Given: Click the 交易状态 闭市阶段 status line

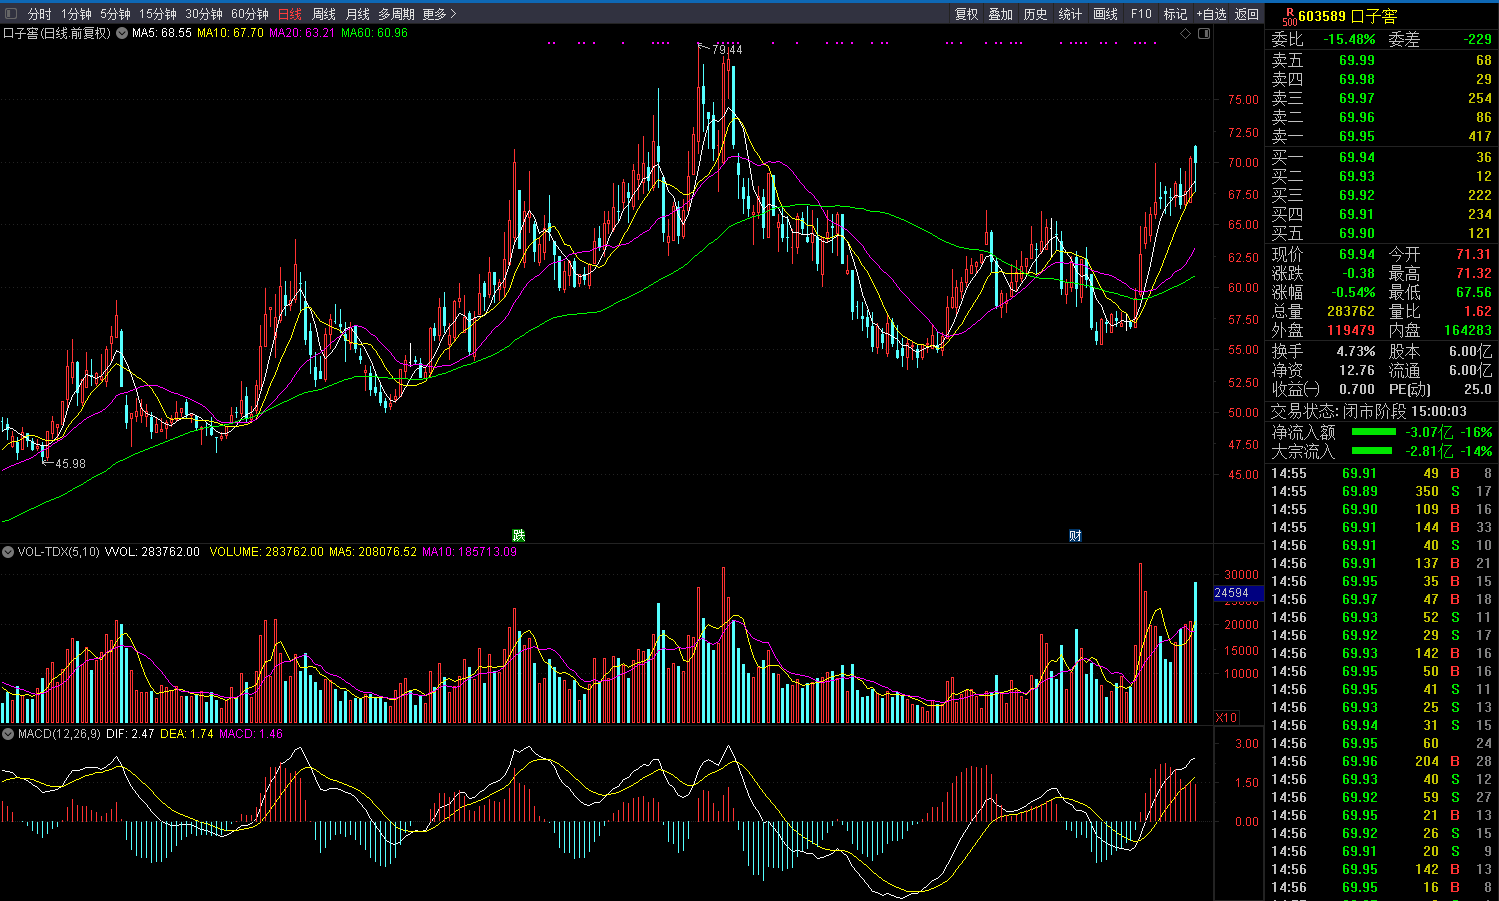Looking at the screenshot, I should (x=1368, y=411).
